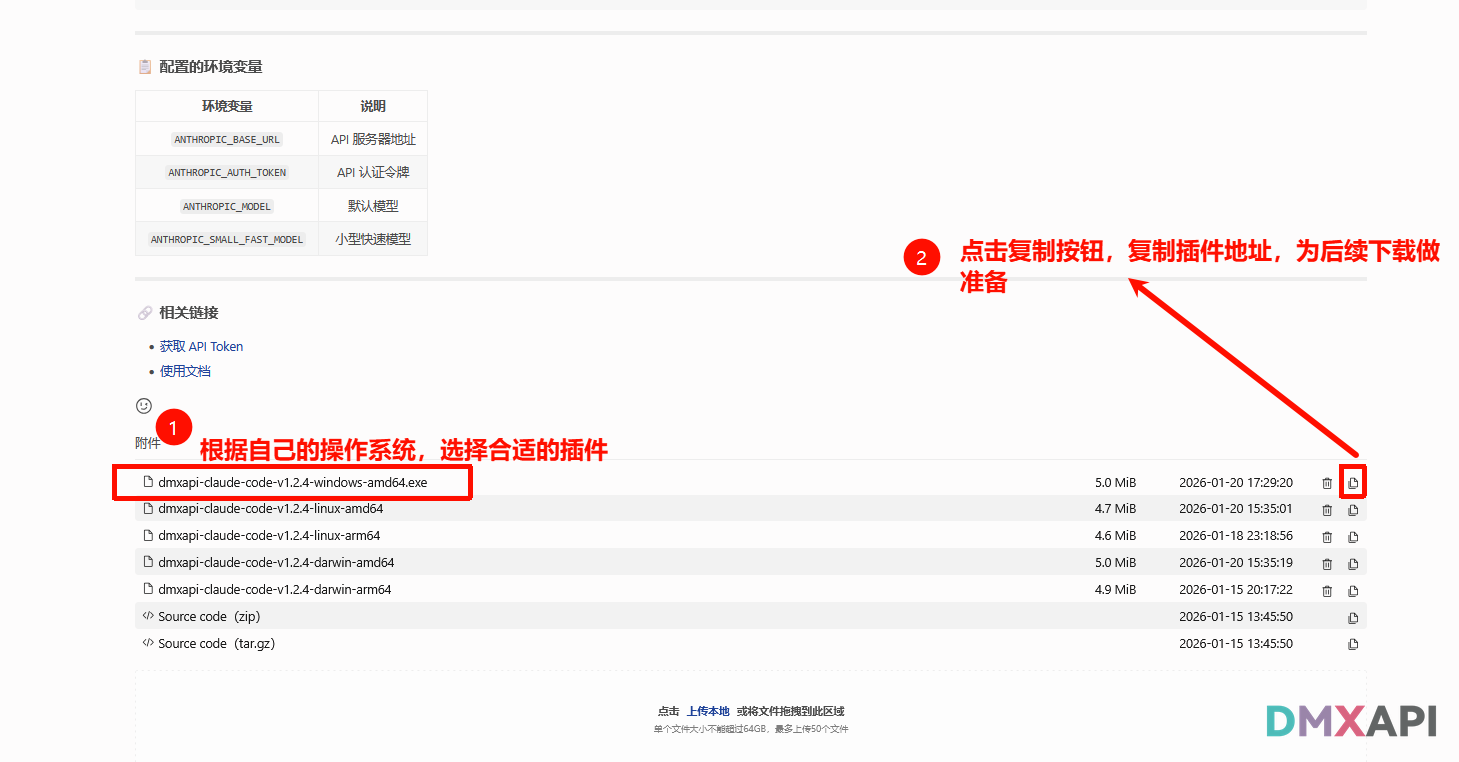Delete the linux-amd64 attachment
This screenshot has width=1459, height=762.
[1327, 510]
